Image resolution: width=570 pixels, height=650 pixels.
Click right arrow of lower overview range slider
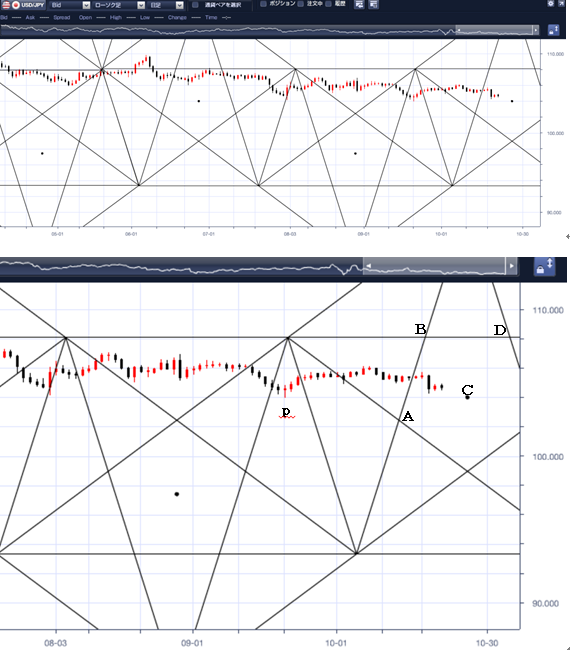point(512,266)
